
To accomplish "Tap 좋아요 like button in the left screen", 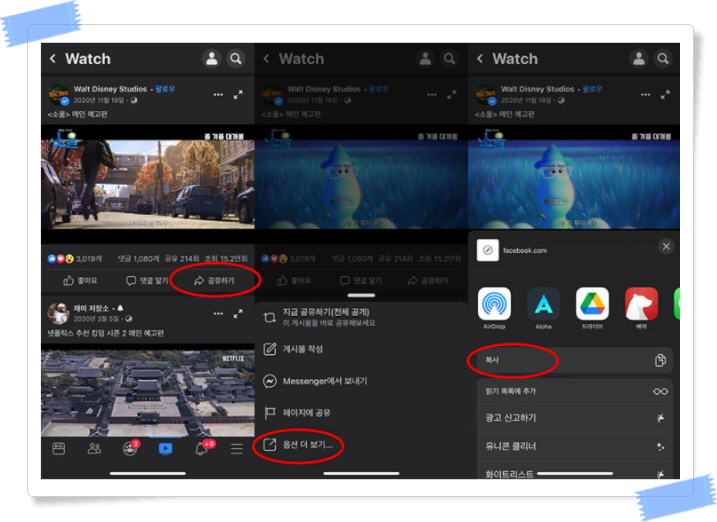I will (x=80, y=280).
